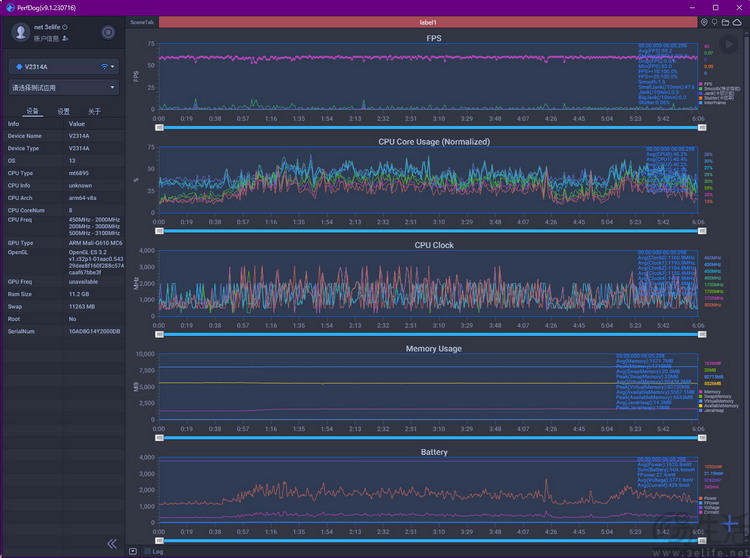Click the 11.2 GB Ram Size value
This screenshot has width=750, height=558.
coord(79,294)
